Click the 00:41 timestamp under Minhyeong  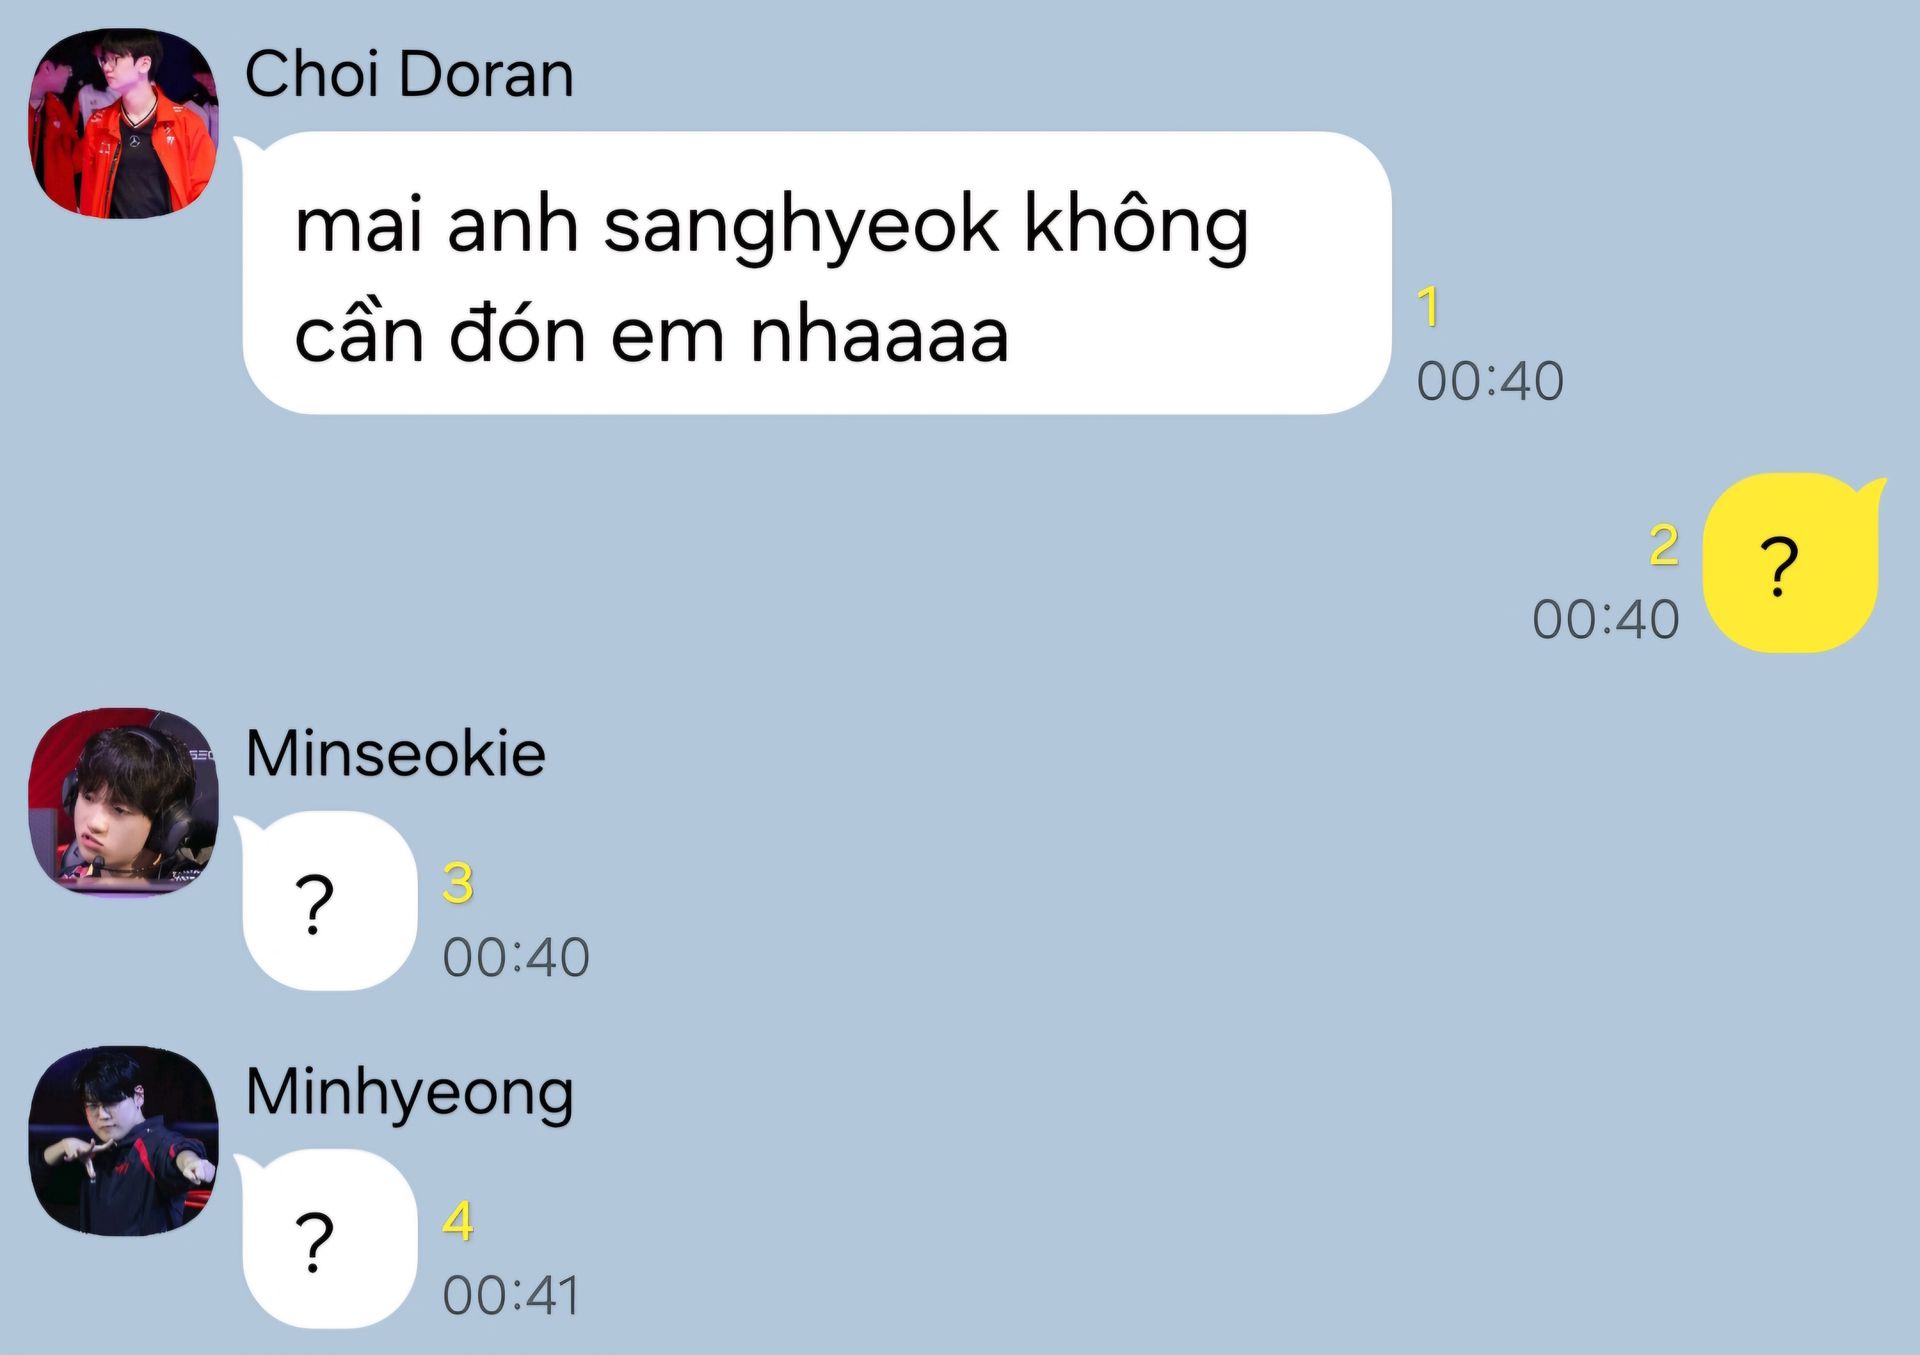[511, 1295]
